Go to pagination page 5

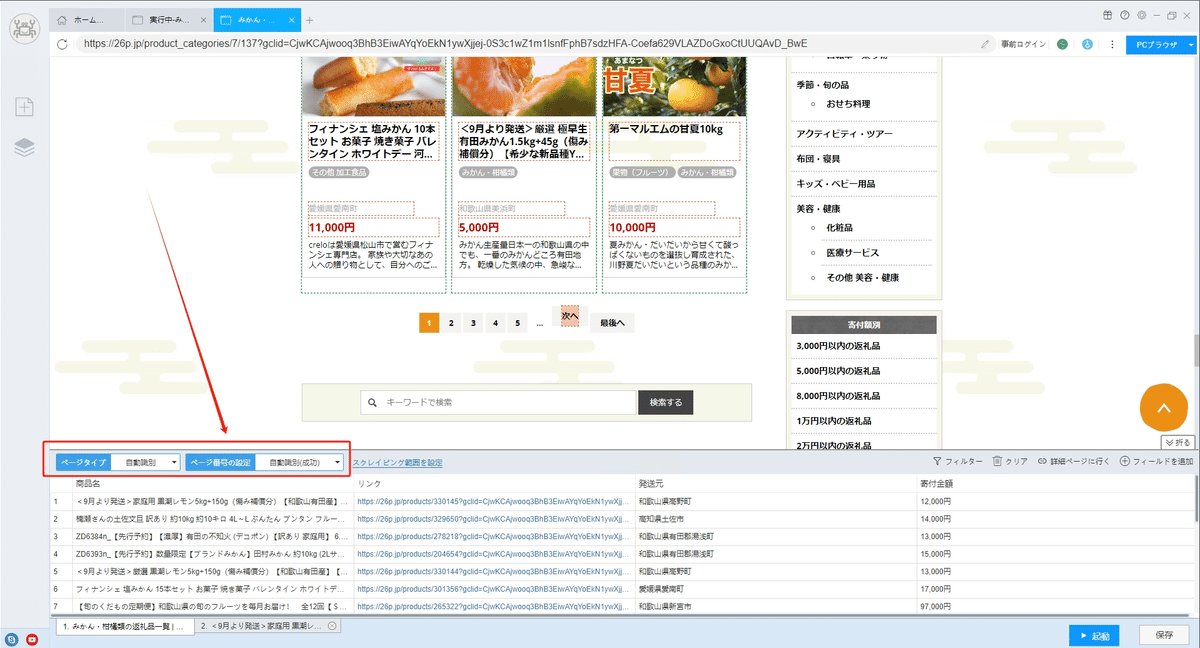pos(517,323)
